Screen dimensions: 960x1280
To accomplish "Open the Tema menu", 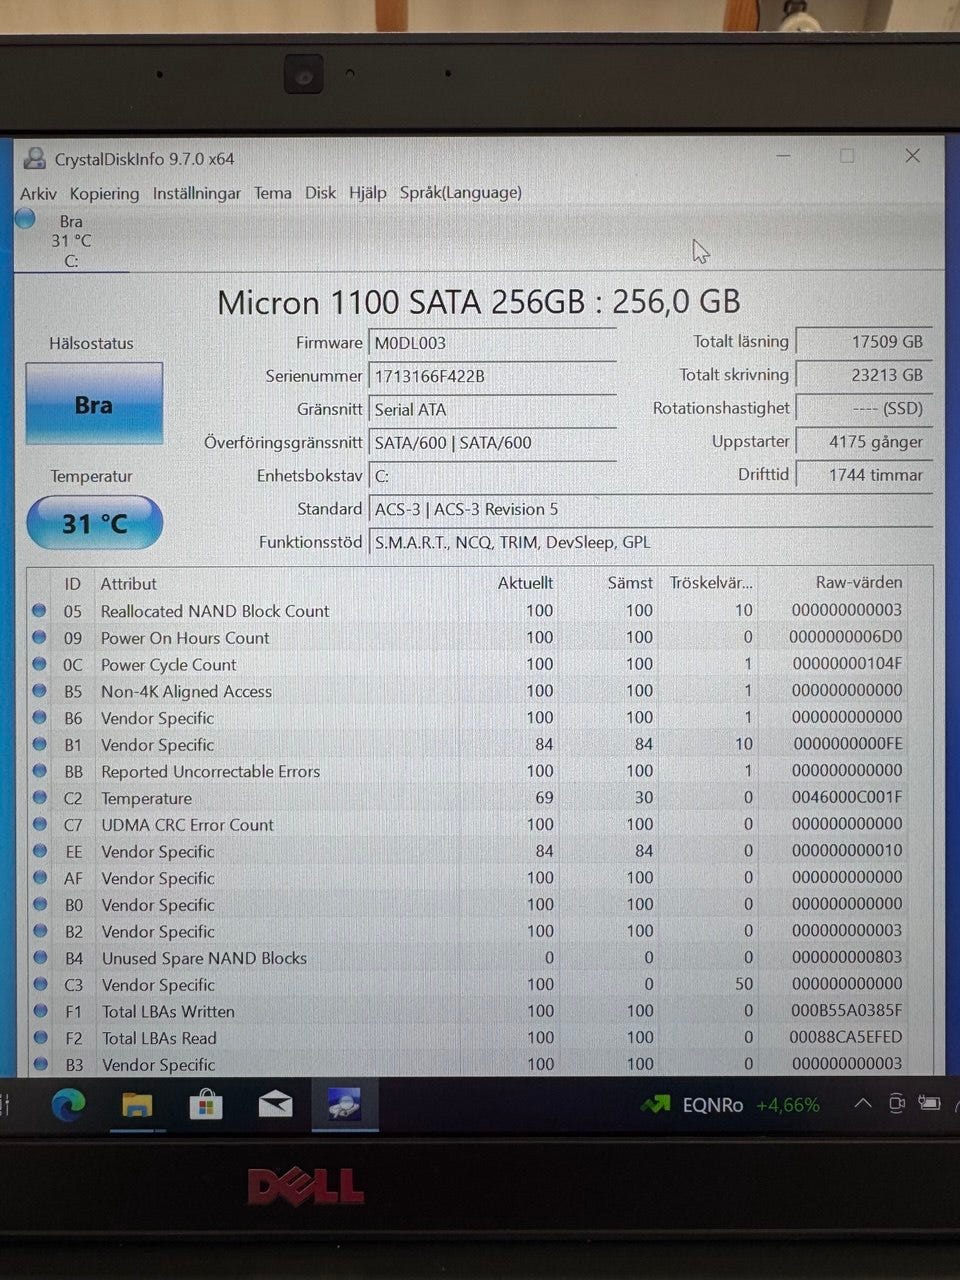I will coord(272,193).
